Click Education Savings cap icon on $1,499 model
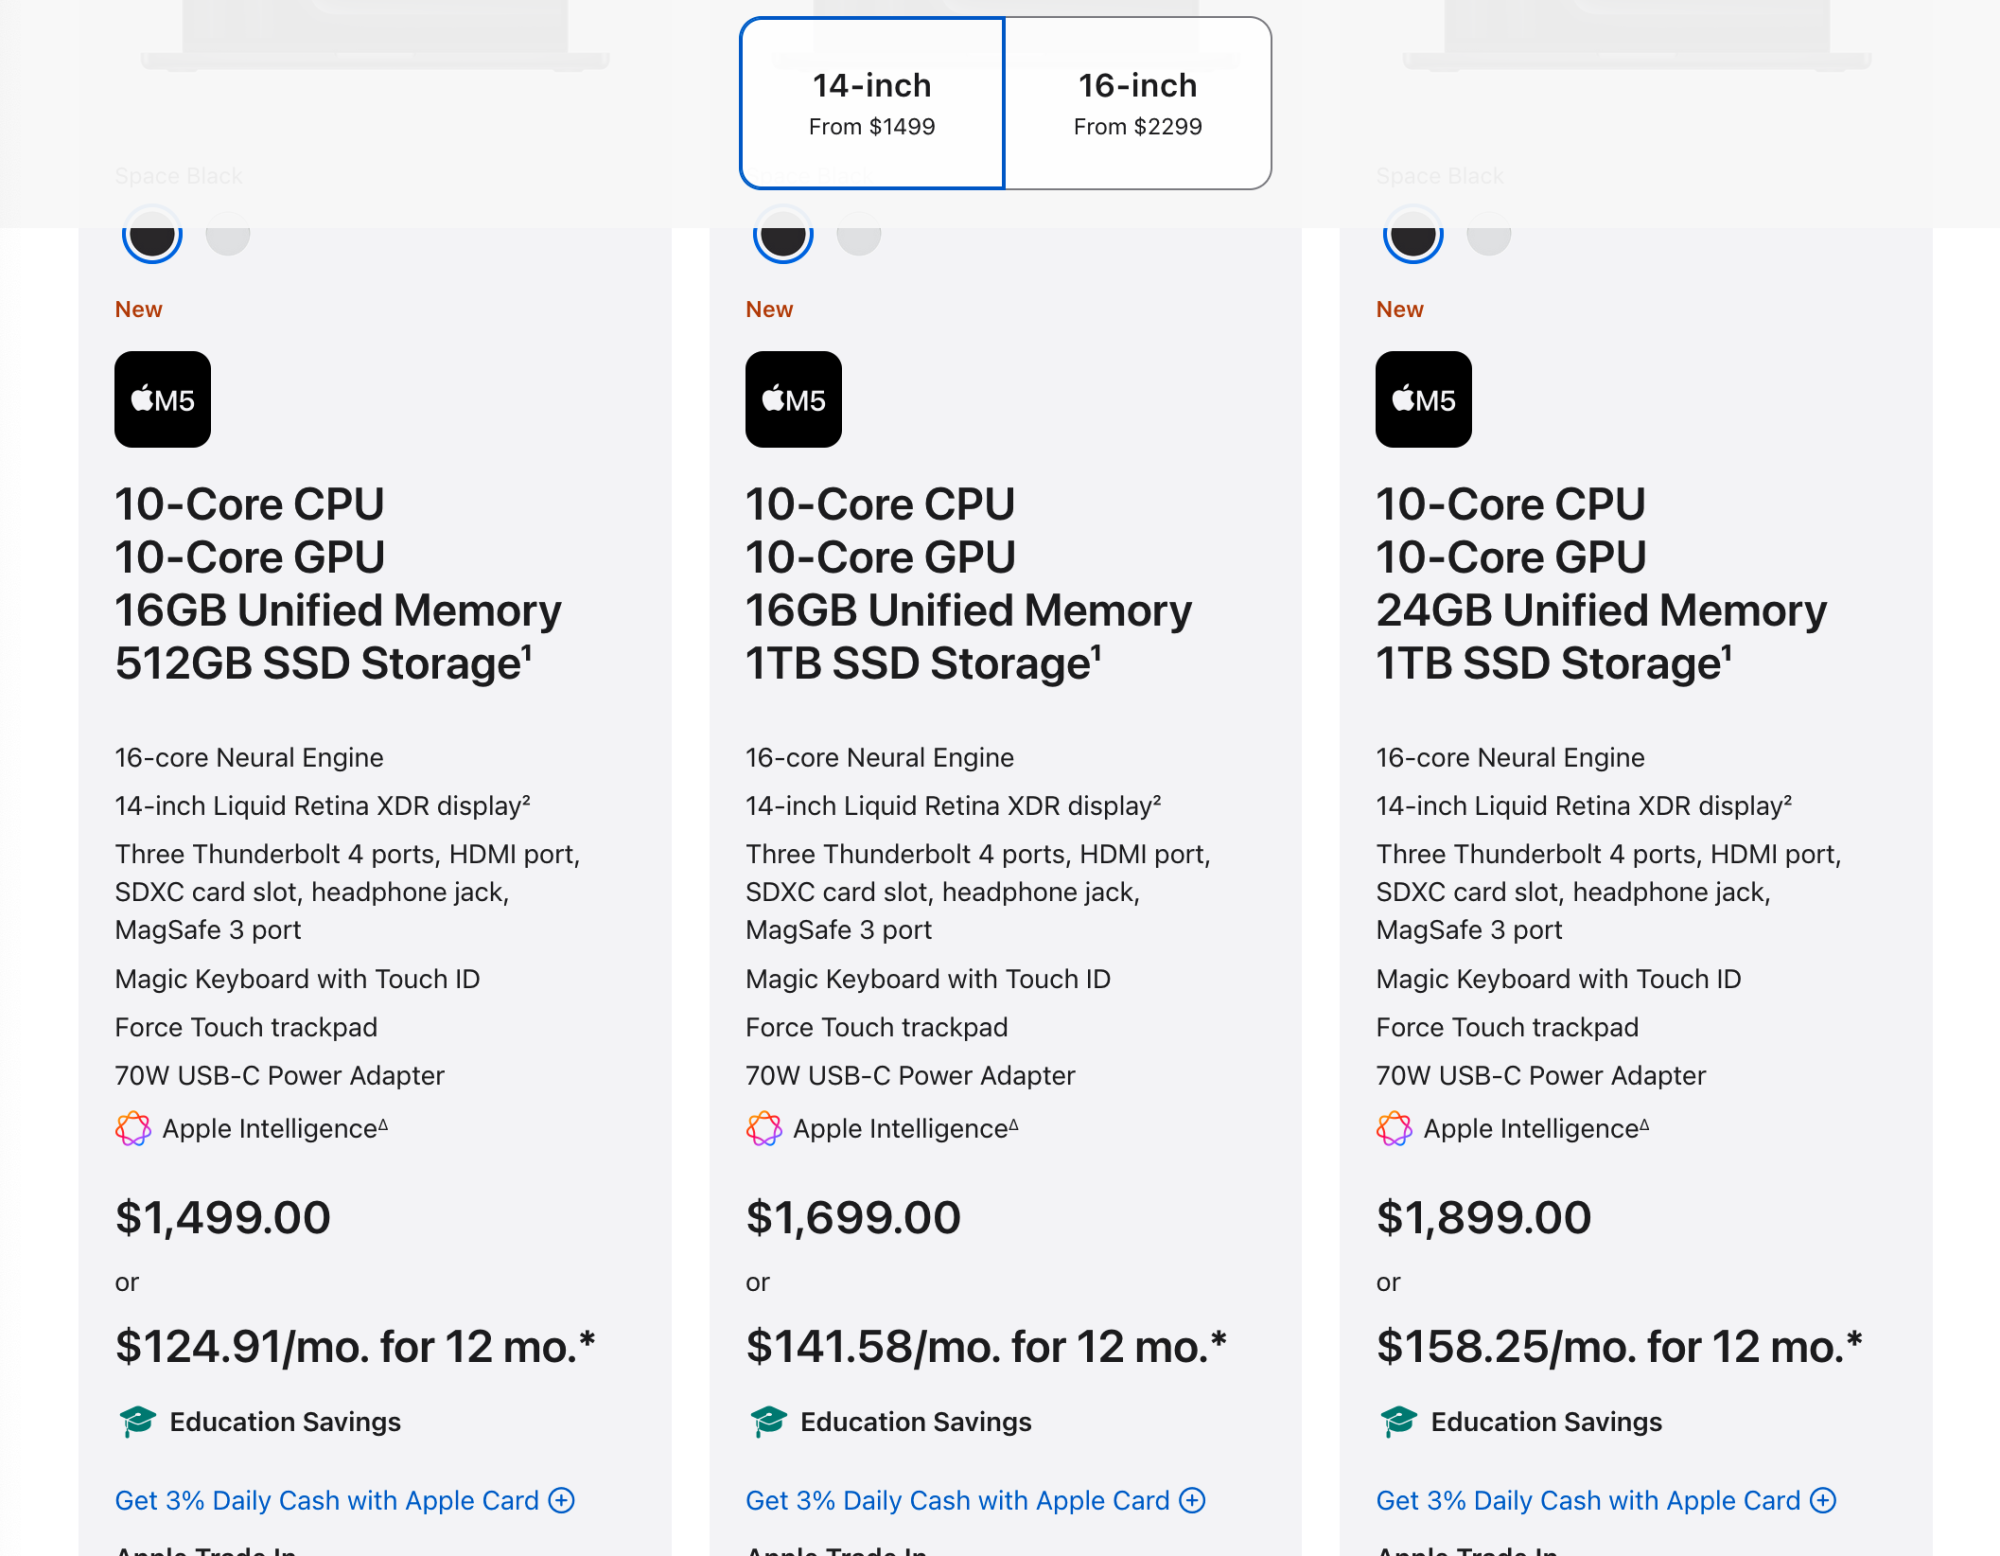This screenshot has width=2000, height=1556. tap(137, 1420)
